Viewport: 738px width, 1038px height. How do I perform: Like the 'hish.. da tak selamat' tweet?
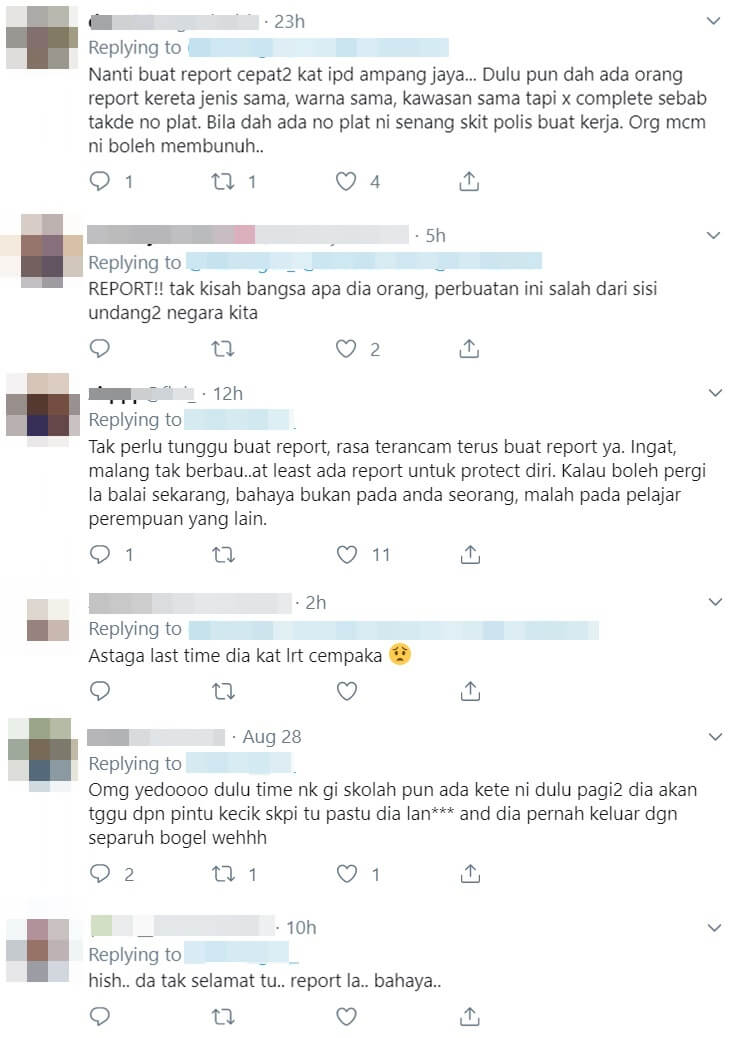(x=346, y=1016)
